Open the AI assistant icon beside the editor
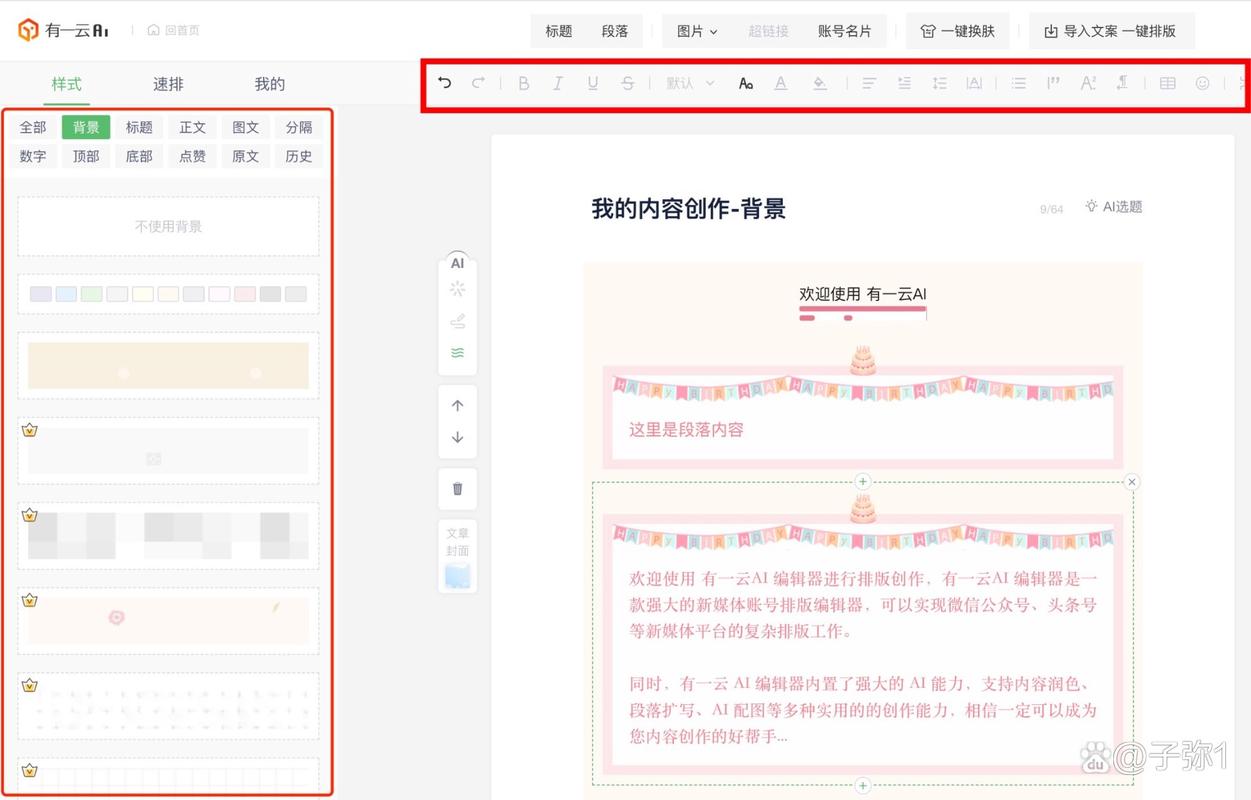The width and height of the screenshot is (1251, 800). tap(457, 263)
